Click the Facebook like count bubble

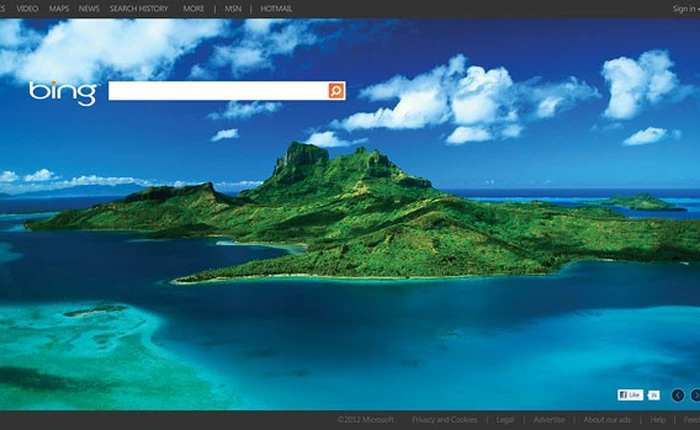653,395
